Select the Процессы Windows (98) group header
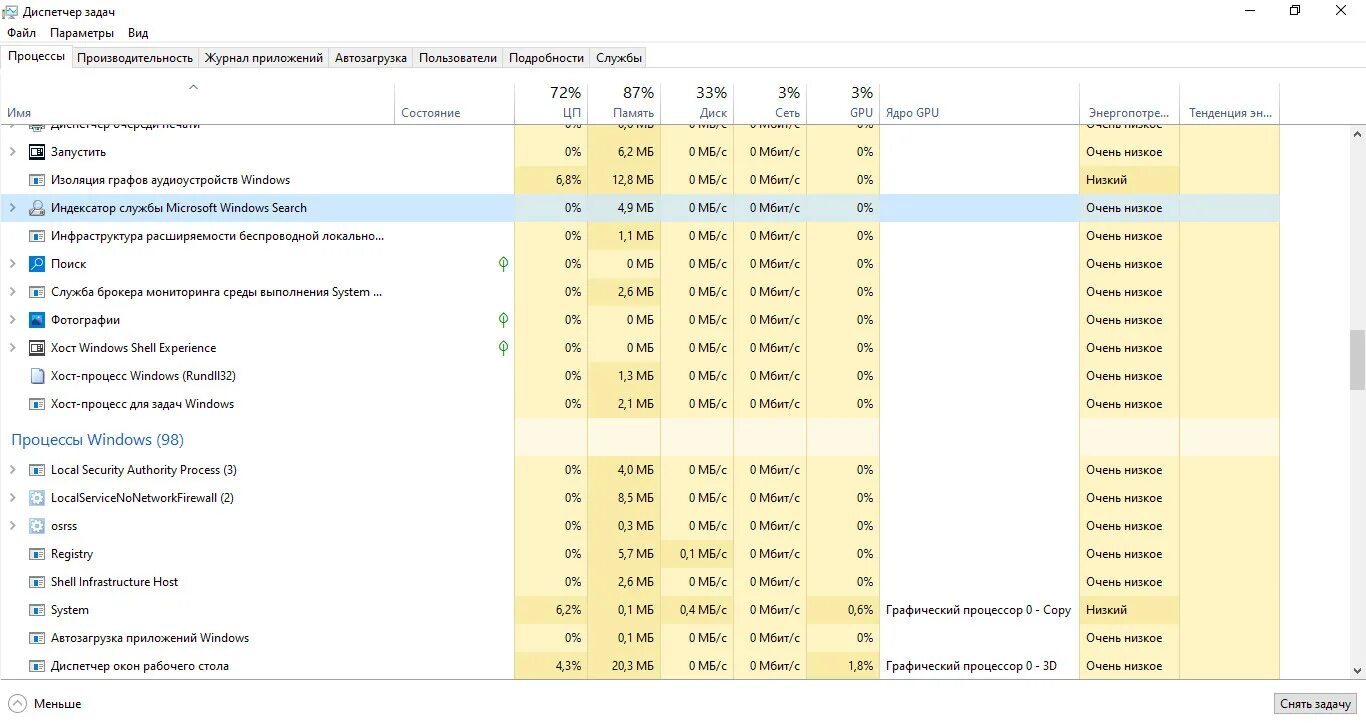Screen dimensions: 1366x728 (x=97, y=440)
